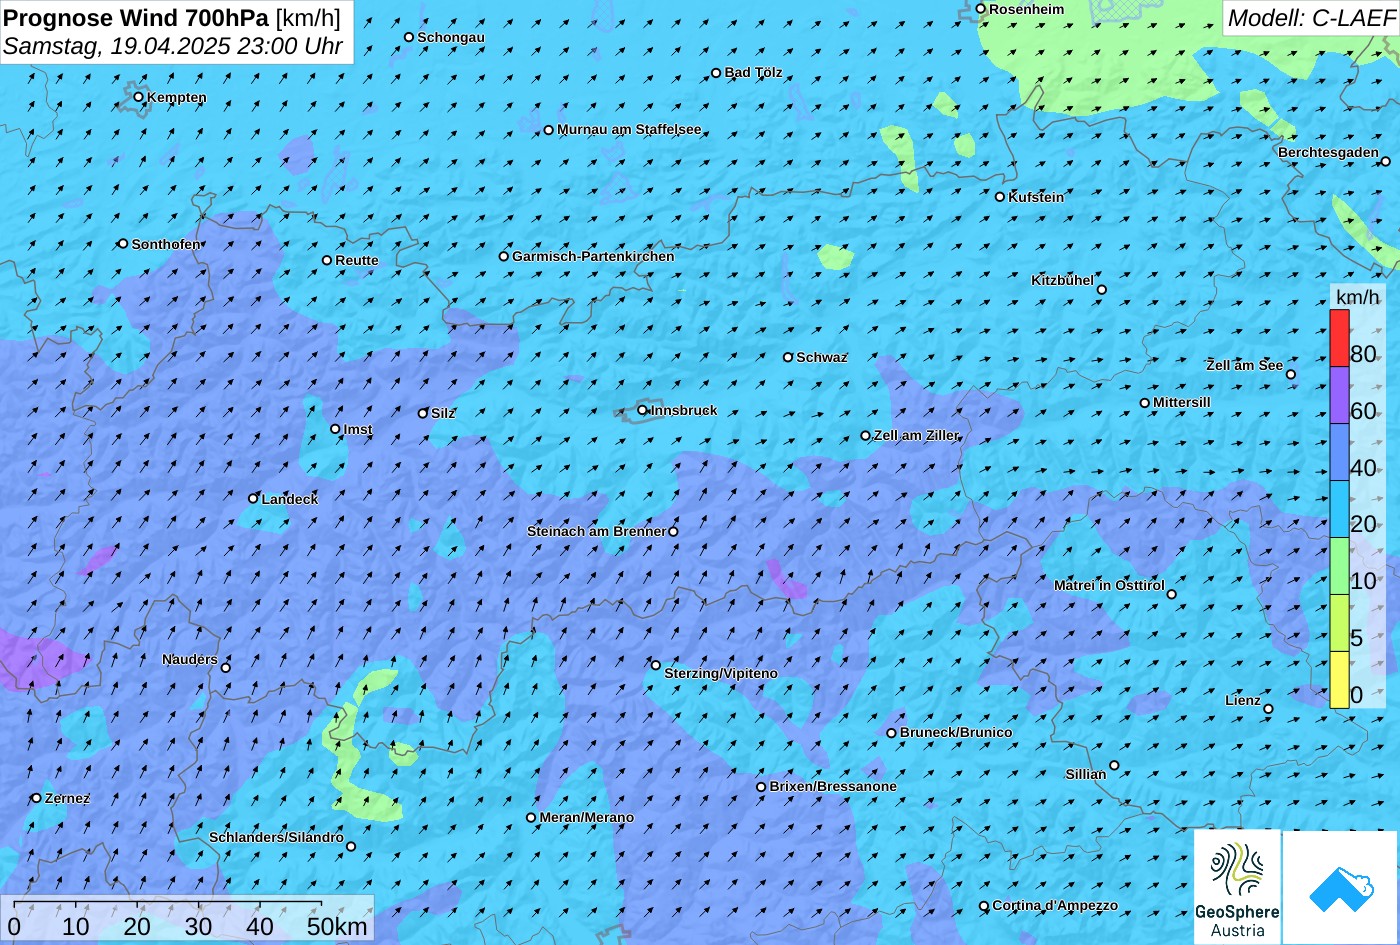Image resolution: width=1400 pixels, height=945 pixels.
Task: Click the Rosenheim city marker
Action: [x=980, y=9]
